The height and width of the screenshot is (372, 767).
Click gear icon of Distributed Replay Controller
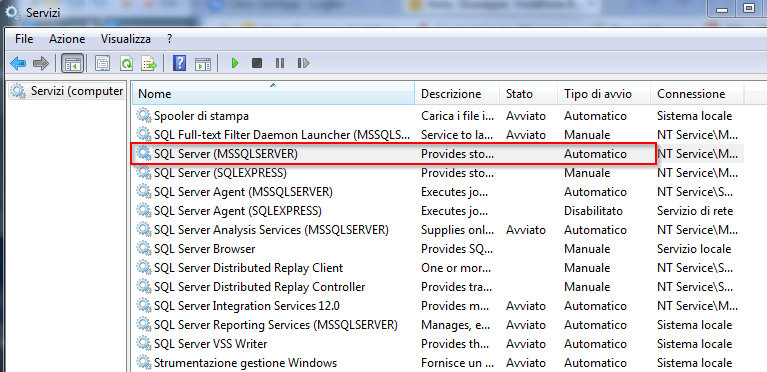coord(143,286)
